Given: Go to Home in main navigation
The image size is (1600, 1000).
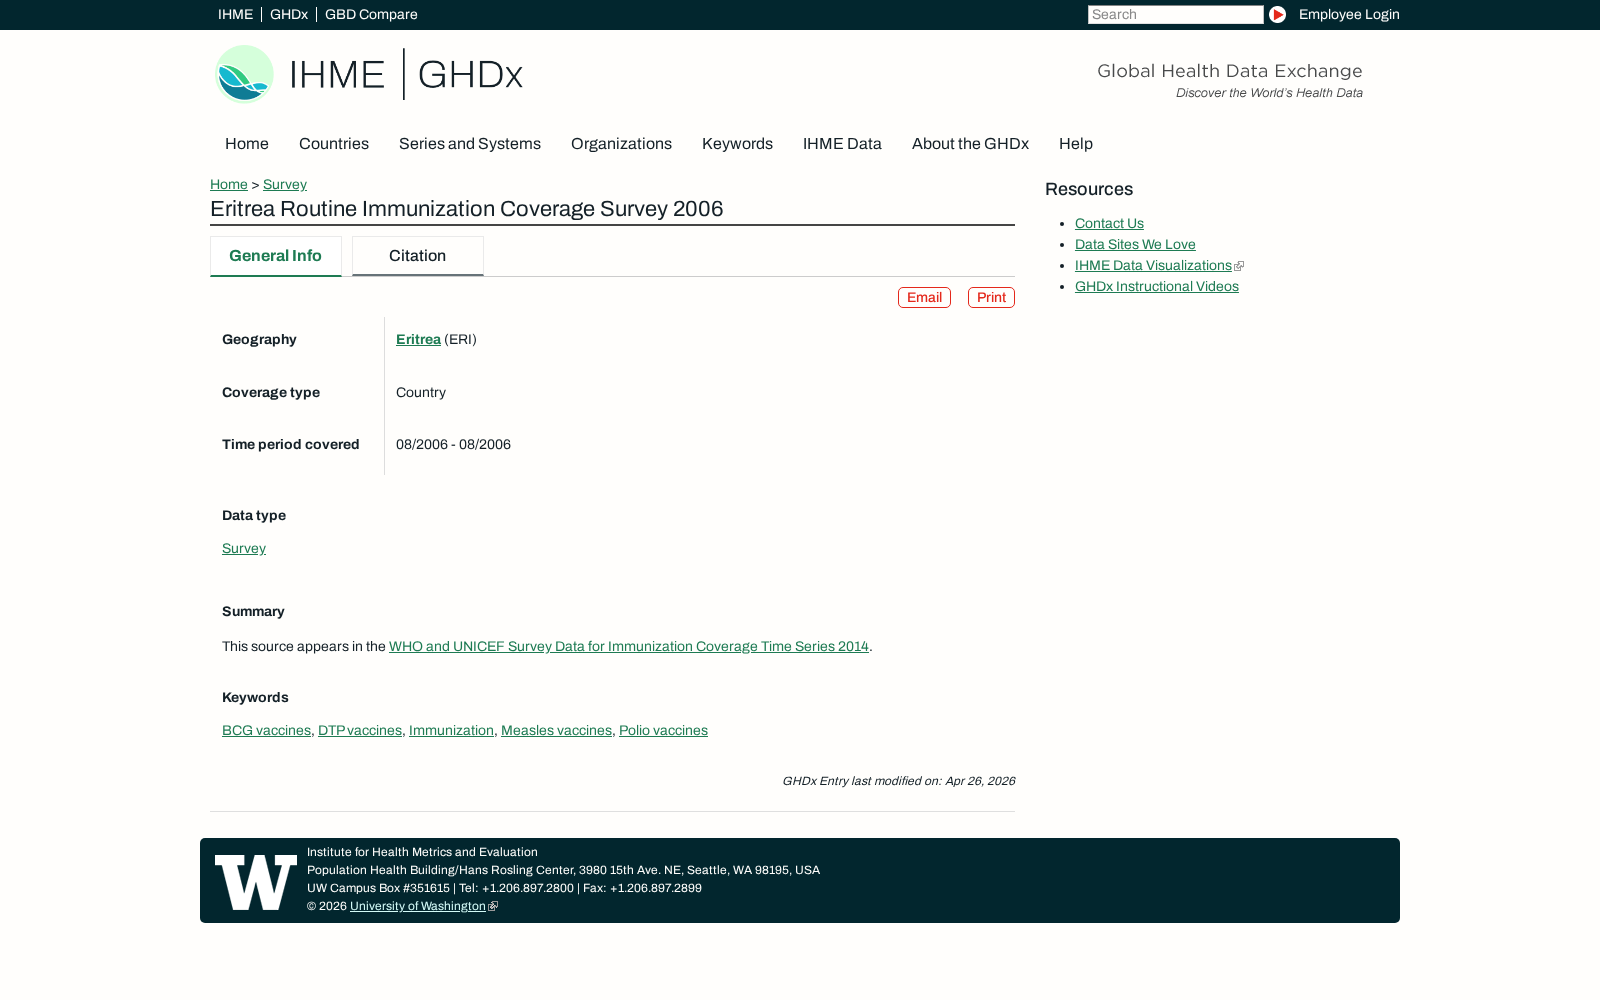Looking at the screenshot, I should 247,144.
